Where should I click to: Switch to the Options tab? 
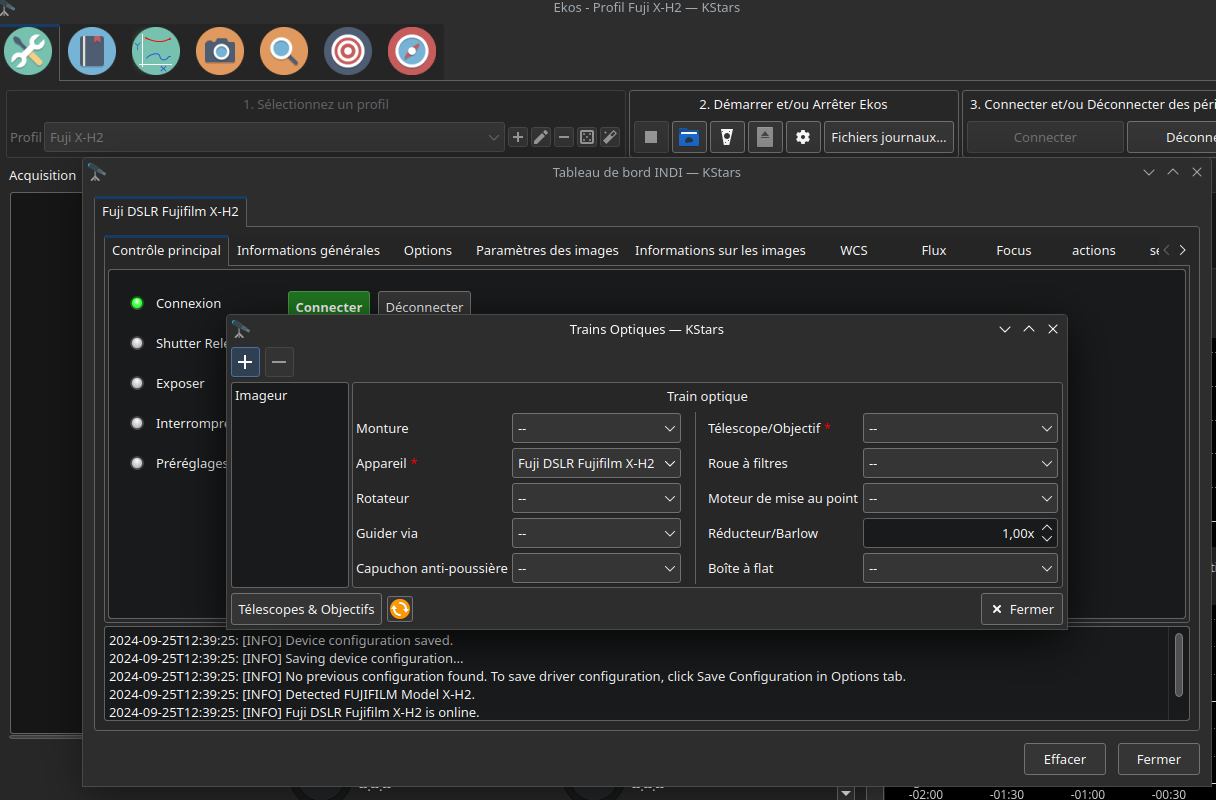(x=428, y=250)
